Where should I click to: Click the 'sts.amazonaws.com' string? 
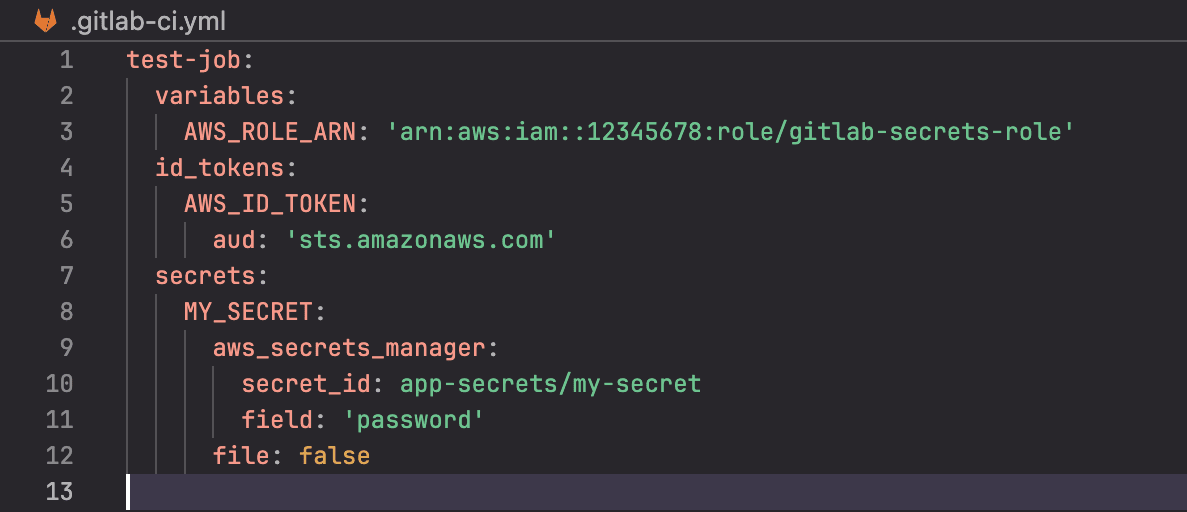pyautogui.click(x=422, y=240)
